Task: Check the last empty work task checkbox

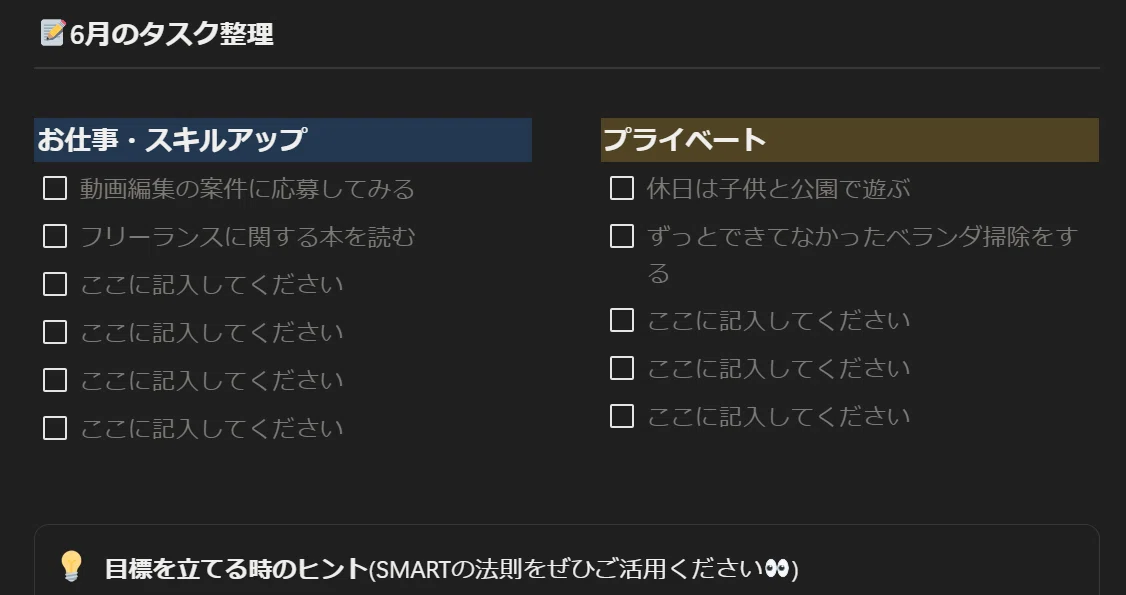Action: tap(55, 428)
